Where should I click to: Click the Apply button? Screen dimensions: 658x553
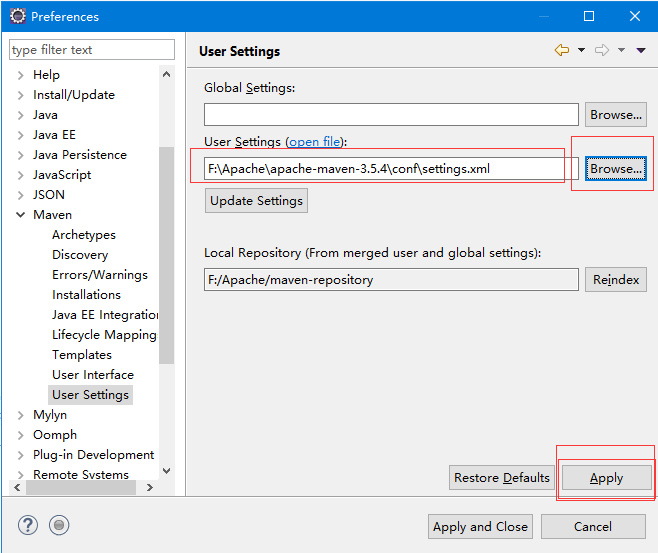click(x=606, y=478)
